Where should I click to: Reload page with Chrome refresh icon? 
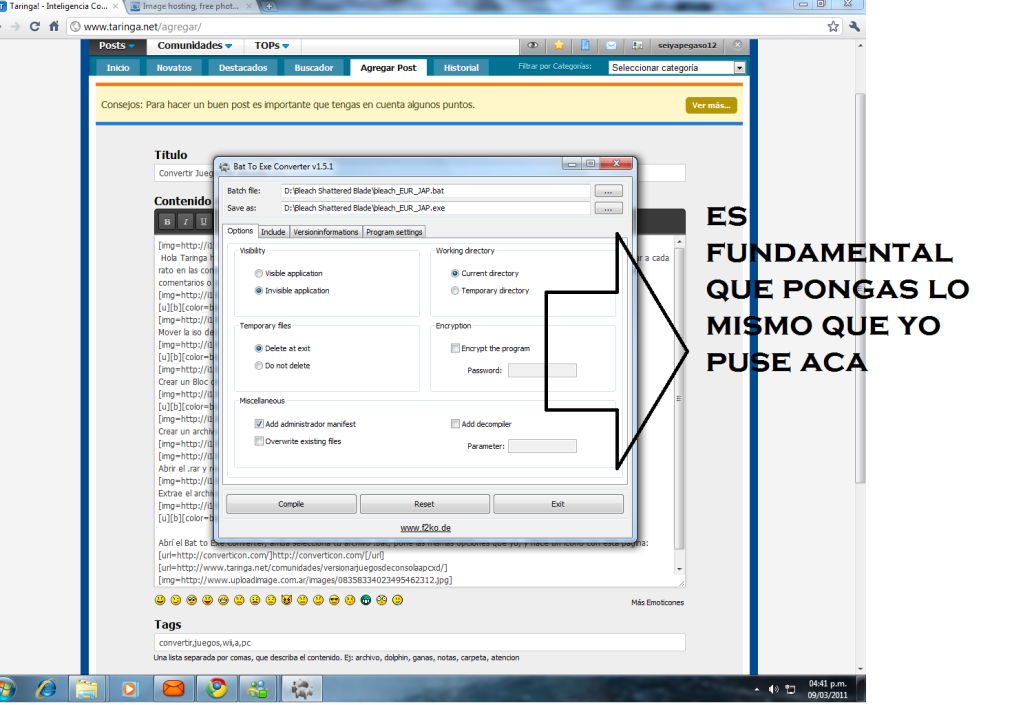point(35,27)
